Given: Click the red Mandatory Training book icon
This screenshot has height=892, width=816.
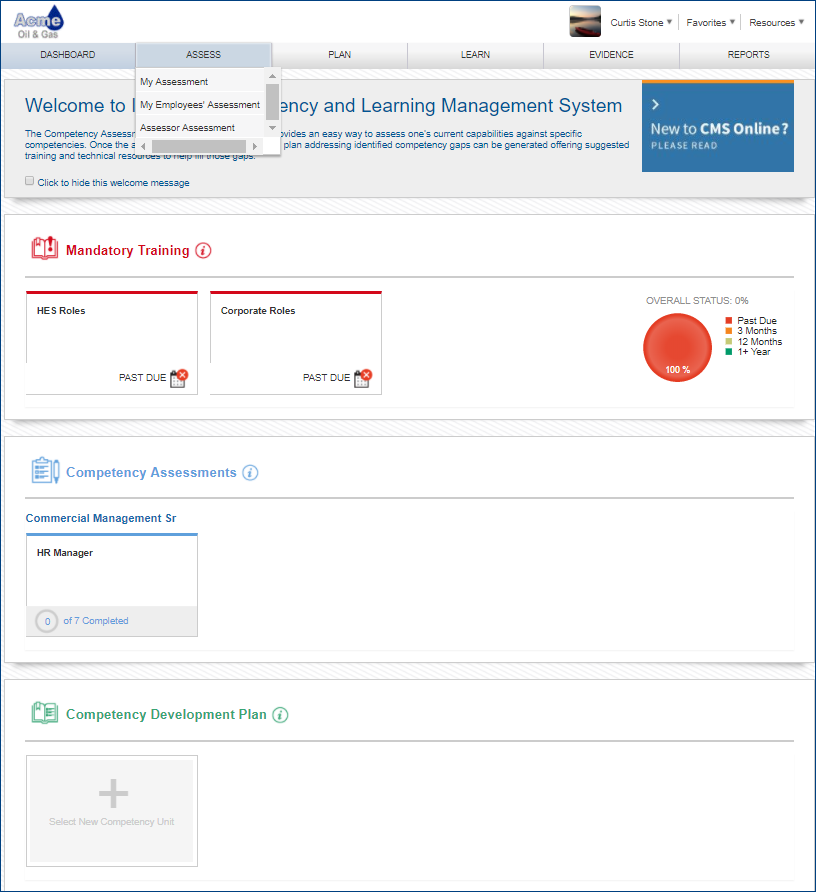Looking at the screenshot, I should click(x=44, y=248).
